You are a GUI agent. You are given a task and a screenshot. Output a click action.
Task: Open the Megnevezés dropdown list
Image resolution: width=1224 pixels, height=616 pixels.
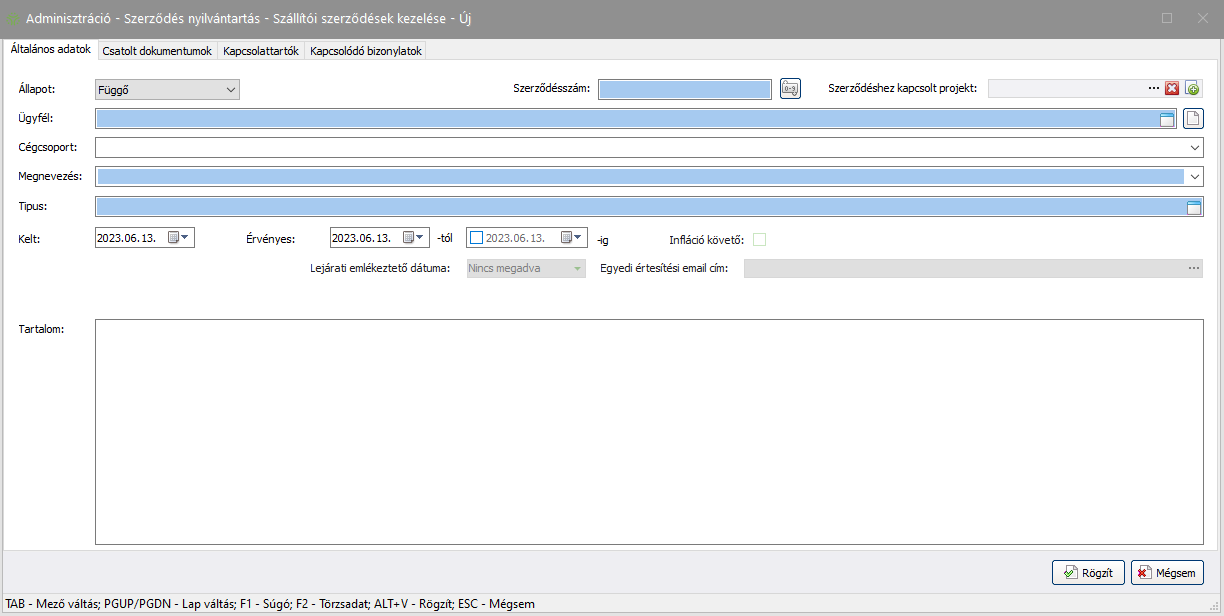click(1195, 177)
